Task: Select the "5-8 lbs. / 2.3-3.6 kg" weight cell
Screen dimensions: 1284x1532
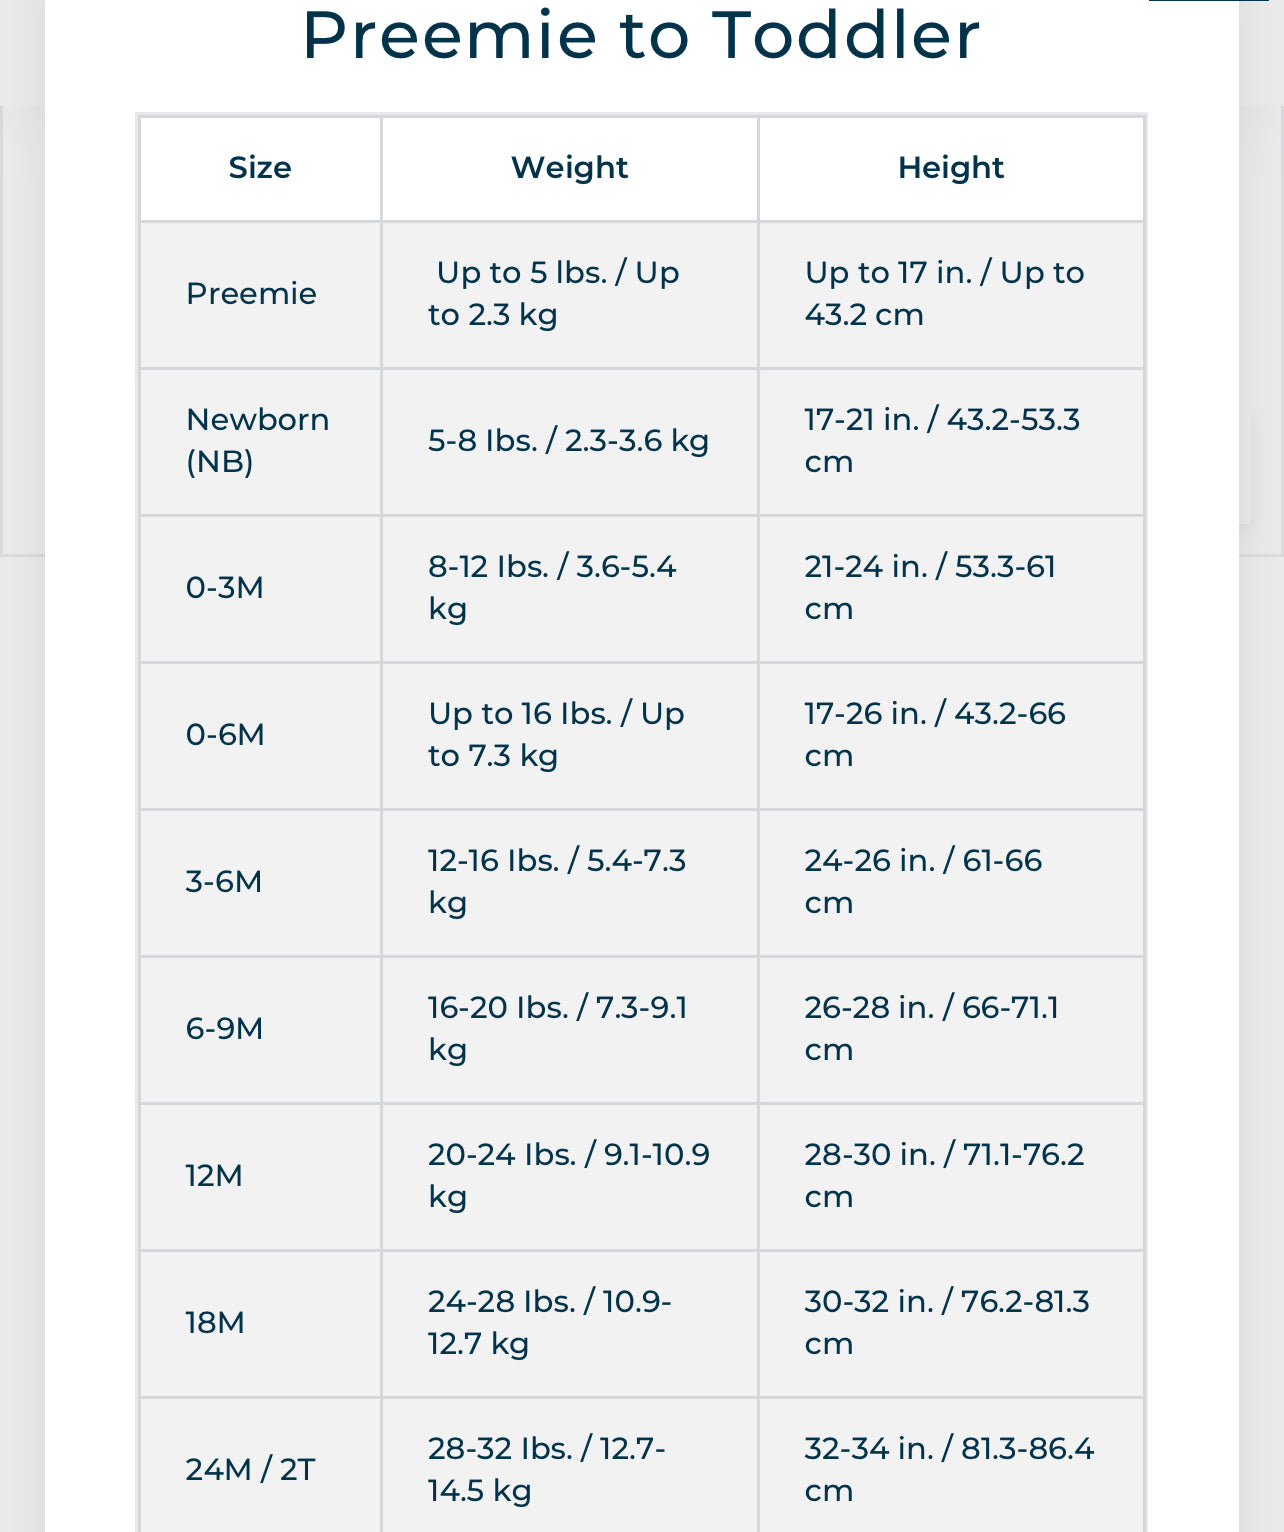Action: click(568, 441)
